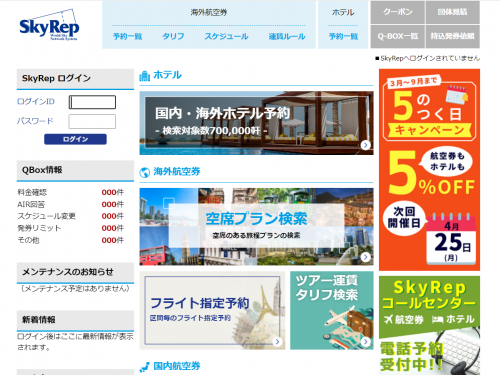Image resolution: width=500 pixels, height=375 pixels.
Task: Click the arrow icon on フライト指定予約 banner
Action: point(277,341)
